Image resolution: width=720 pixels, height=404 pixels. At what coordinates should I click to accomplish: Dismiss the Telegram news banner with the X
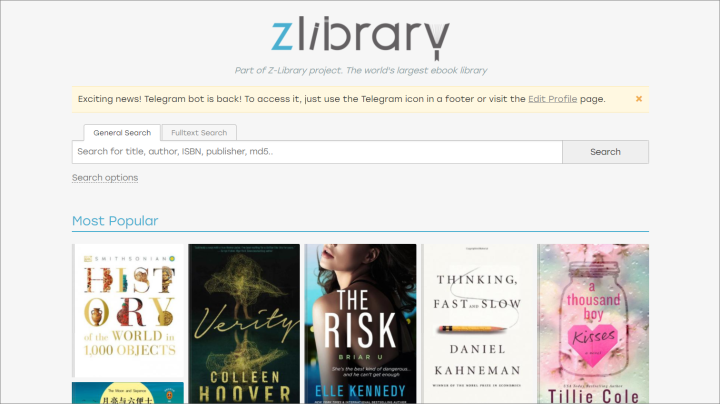coord(639,99)
